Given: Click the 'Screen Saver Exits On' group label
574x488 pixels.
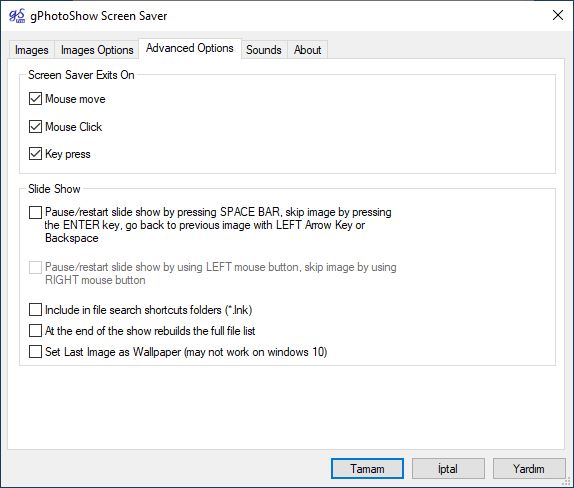Looking at the screenshot, I should tap(81, 75).
